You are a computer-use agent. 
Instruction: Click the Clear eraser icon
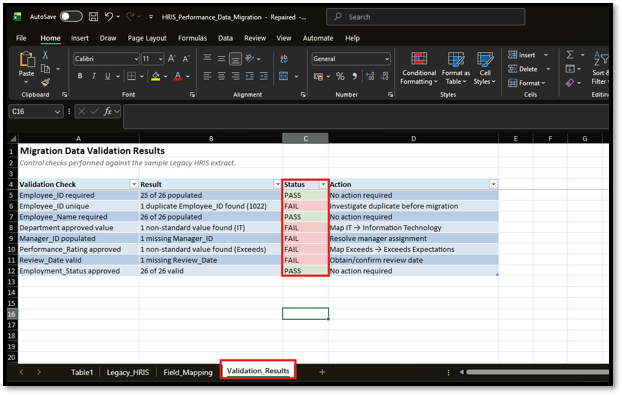[570, 82]
